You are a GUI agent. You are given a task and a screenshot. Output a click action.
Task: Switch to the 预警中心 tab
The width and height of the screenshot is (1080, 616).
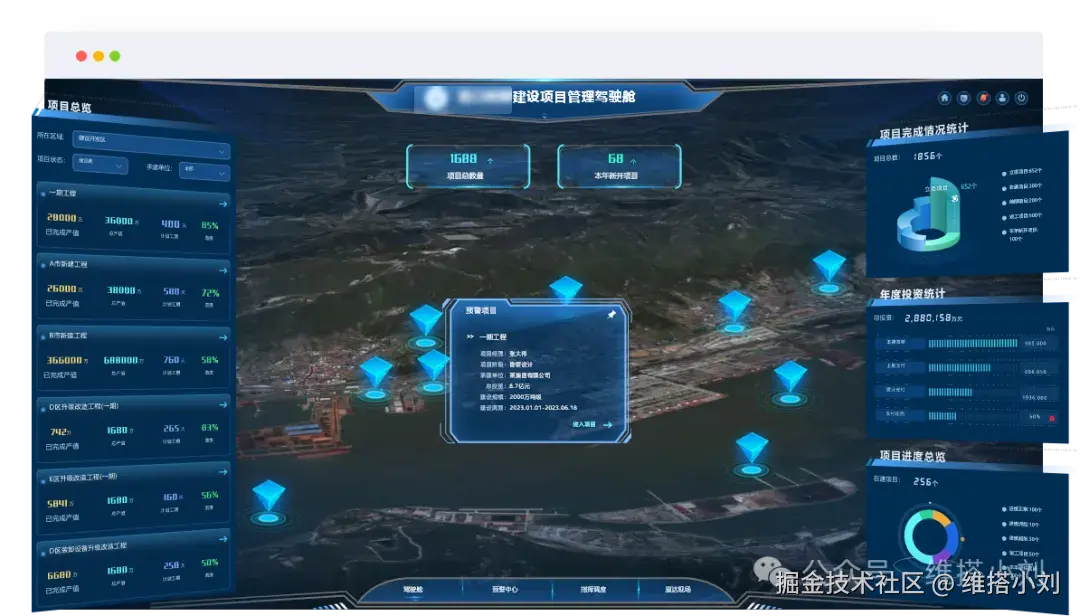(504, 590)
